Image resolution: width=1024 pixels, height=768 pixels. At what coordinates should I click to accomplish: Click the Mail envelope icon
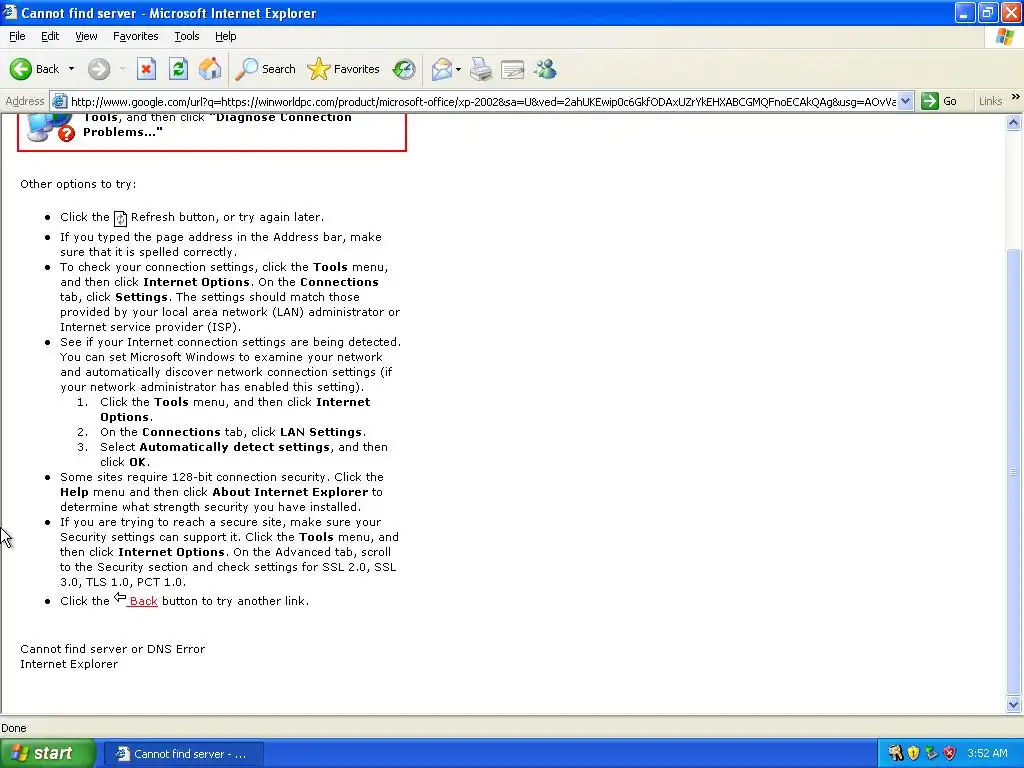tap(441, 69)
